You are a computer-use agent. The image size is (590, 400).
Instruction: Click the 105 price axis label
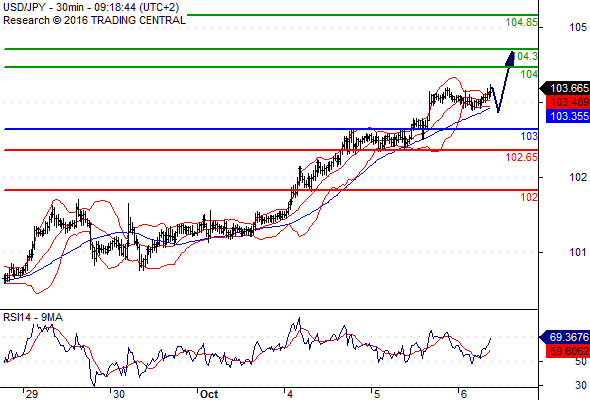click(x=578, y=27)
